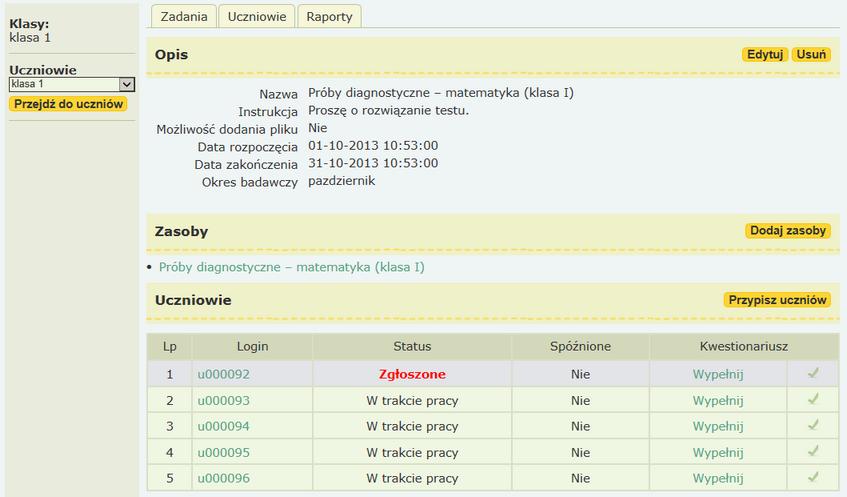Click the checkmark icon in row u000093
This screenshot has width=847, height=497.
(814, 399)
